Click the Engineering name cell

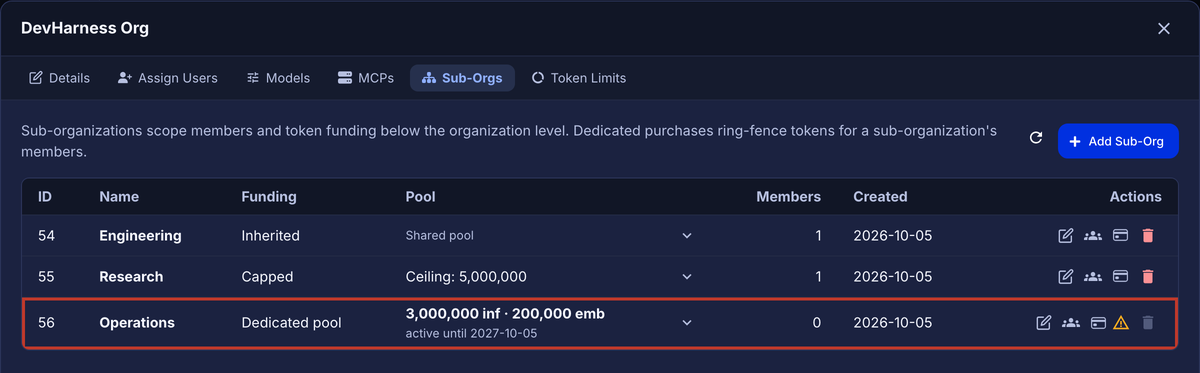pyautogui.click(x=140, y=236)
